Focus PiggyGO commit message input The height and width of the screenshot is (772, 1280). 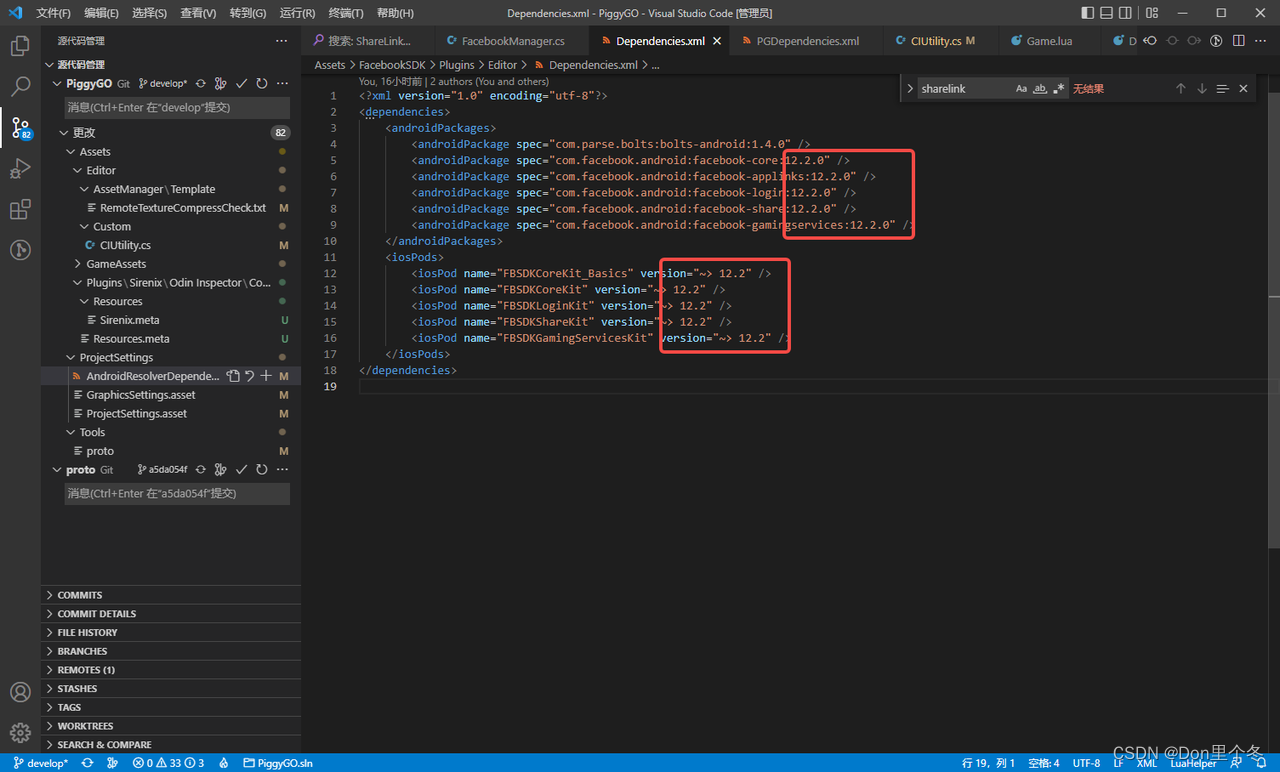tap(177, 107)
